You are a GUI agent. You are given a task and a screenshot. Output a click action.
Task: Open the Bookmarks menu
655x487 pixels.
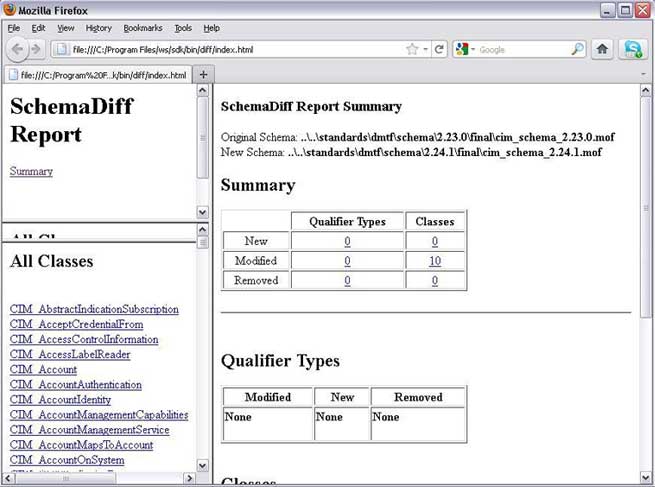(143, 28)
